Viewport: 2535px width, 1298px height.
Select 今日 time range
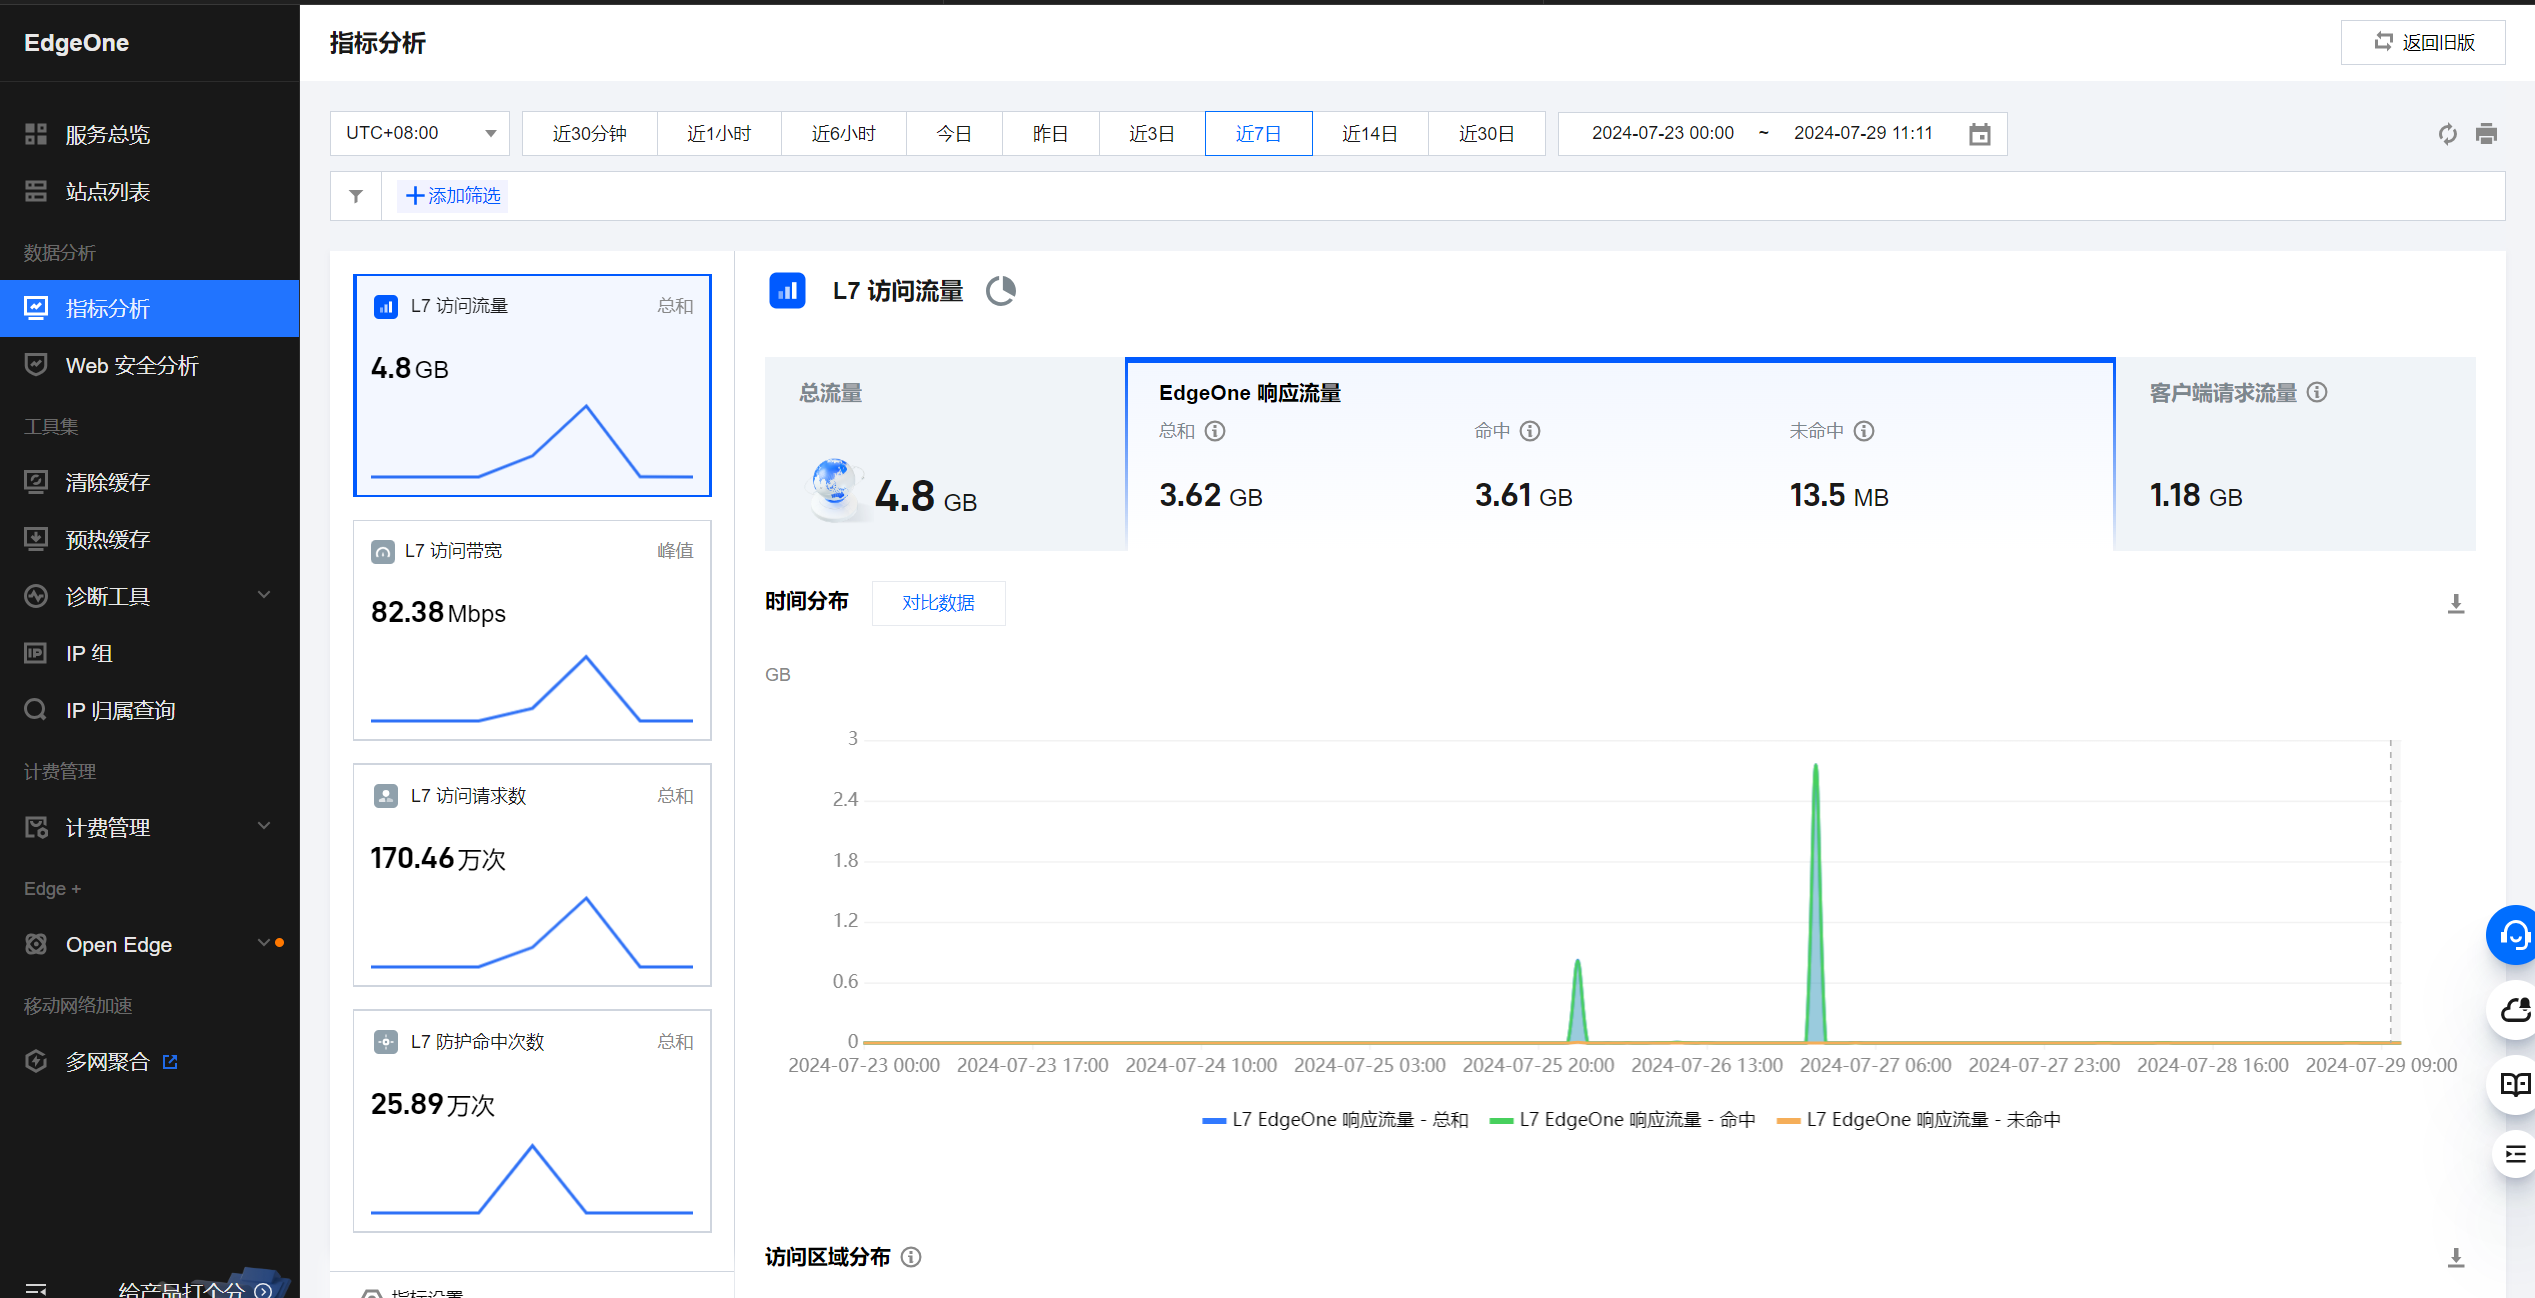pyautogui.click(x=954, y=133)
